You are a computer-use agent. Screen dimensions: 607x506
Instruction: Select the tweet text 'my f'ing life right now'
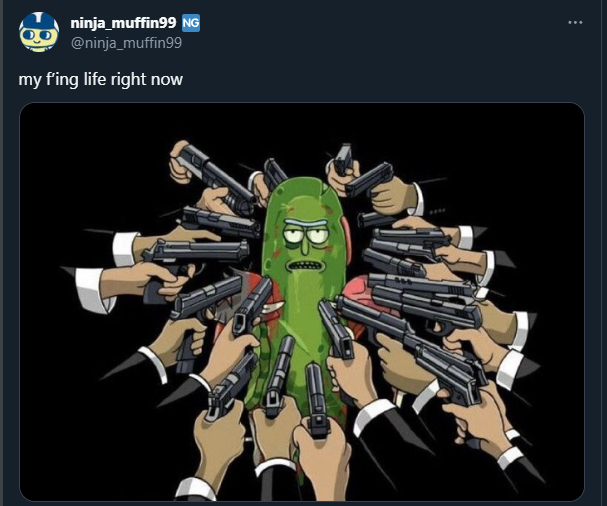(101, 79)
